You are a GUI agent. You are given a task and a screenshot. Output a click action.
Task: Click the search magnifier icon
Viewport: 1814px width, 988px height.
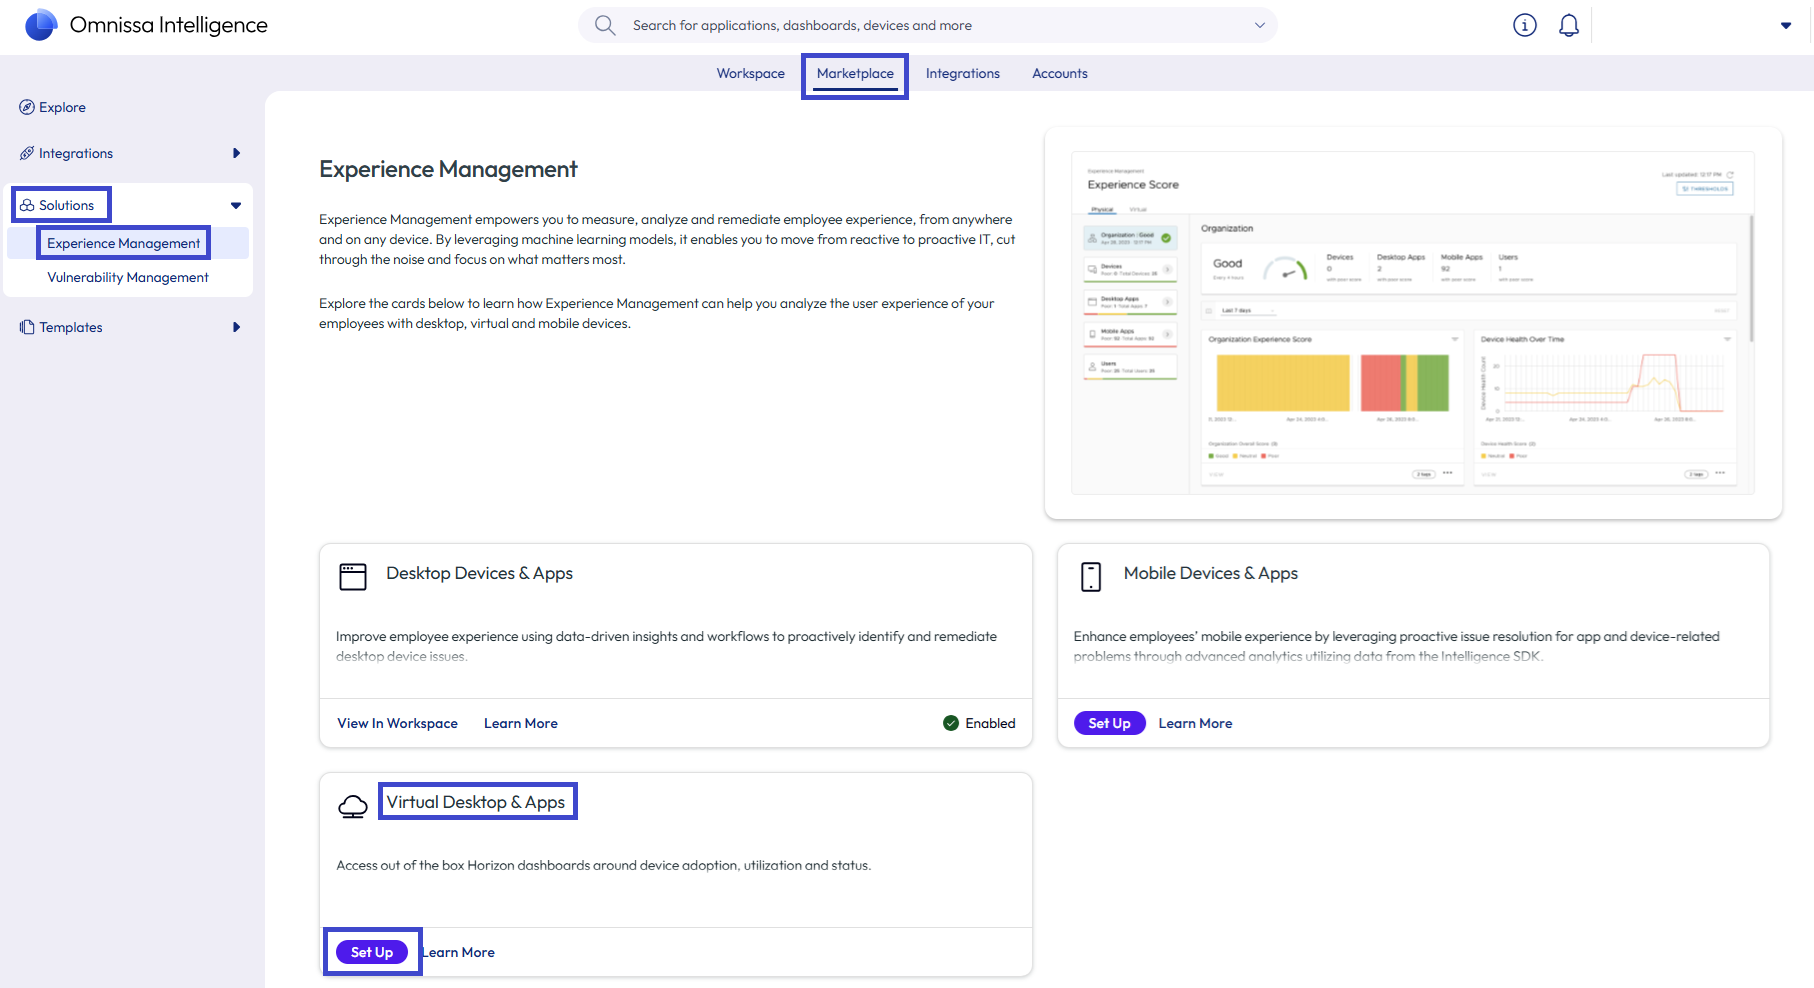point(605,25)
